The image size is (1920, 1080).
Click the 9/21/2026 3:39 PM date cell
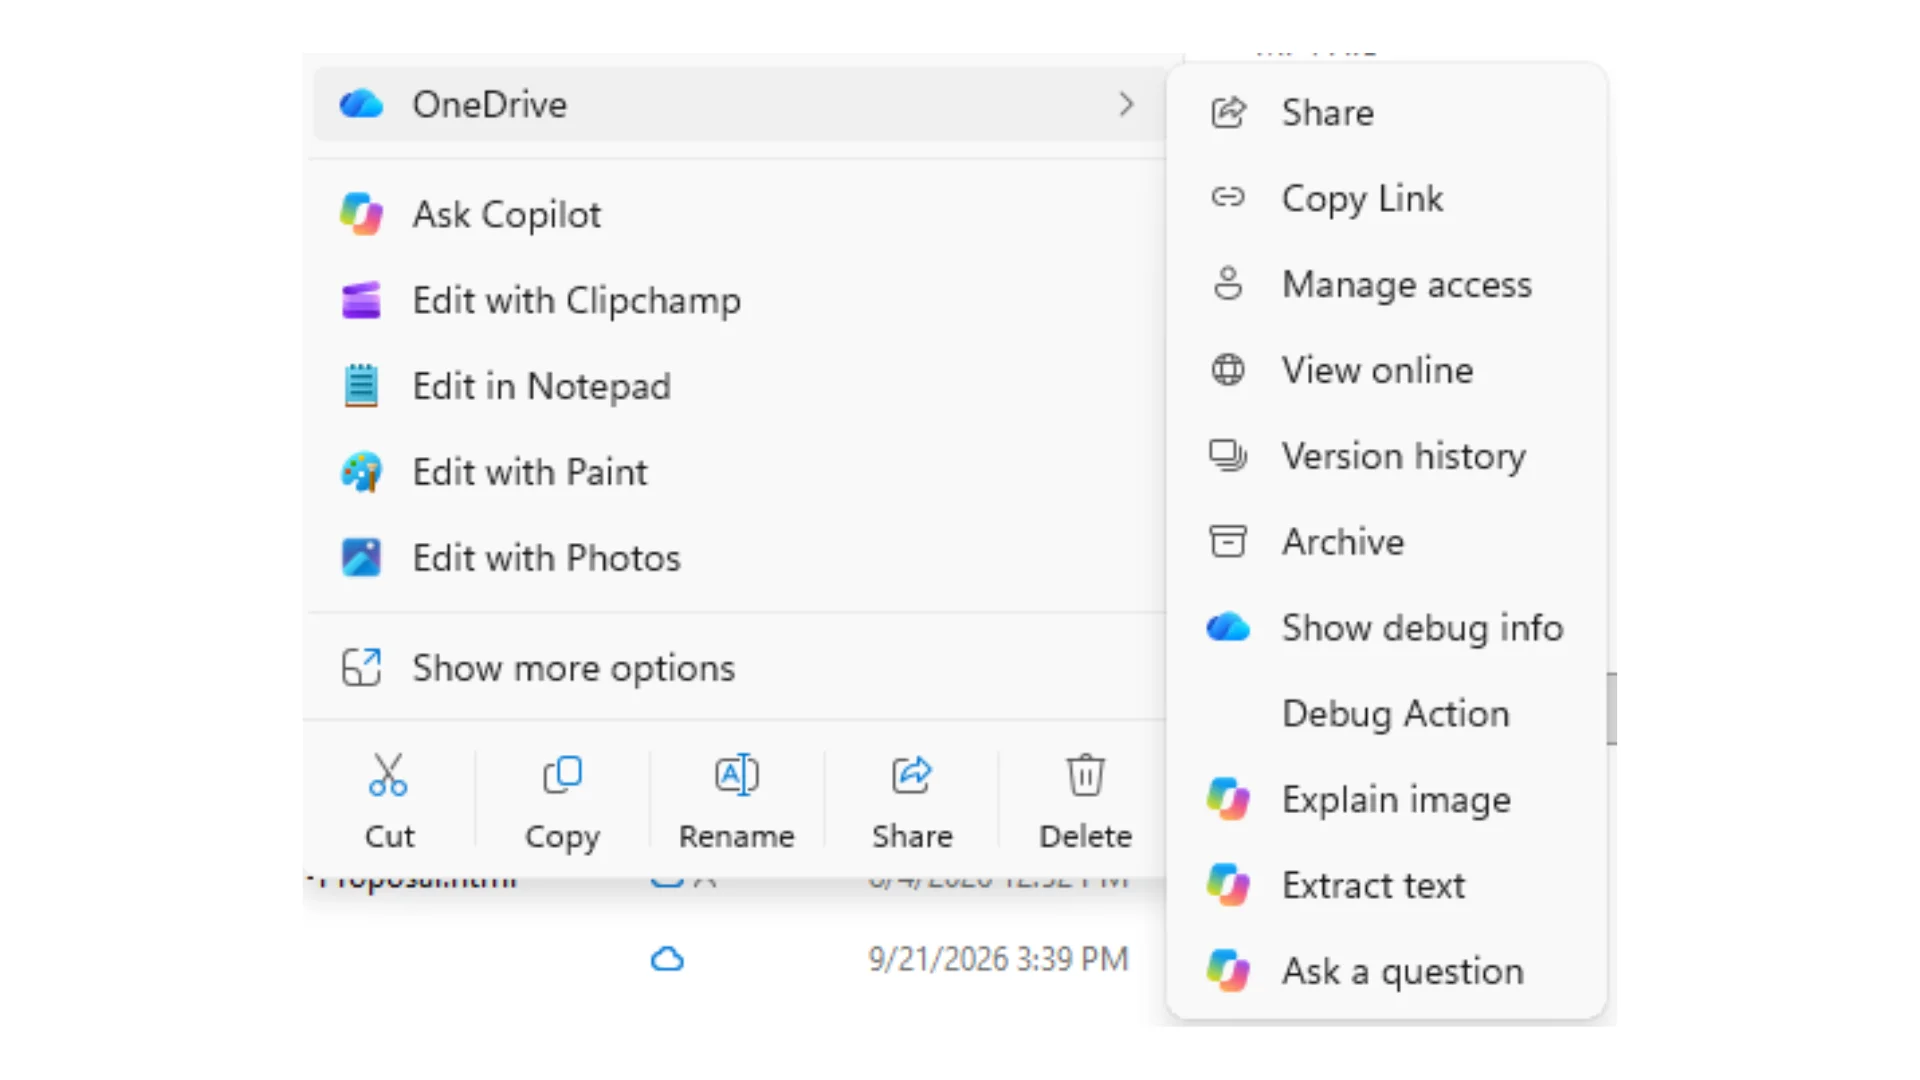click(998, 960)
